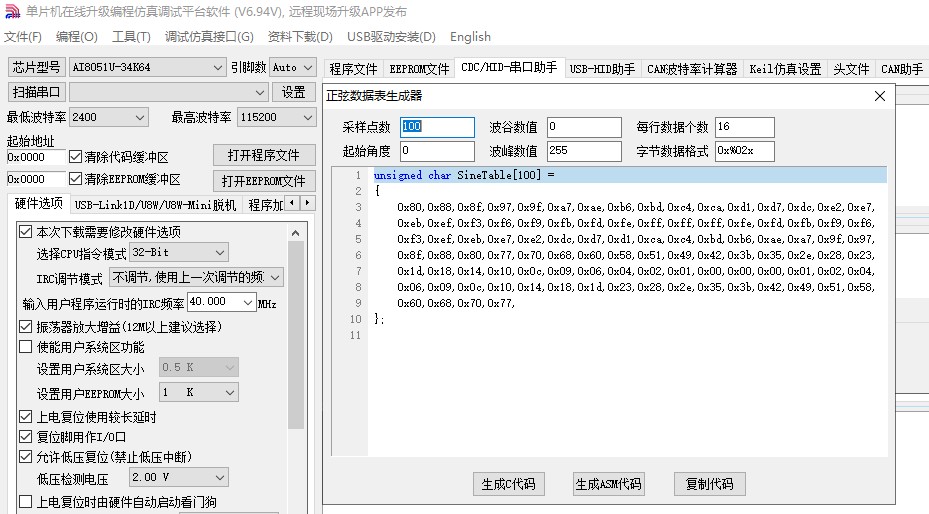Click the hardware options vertical scrollbar
Viewport: 929px width, 514px height.
coord(295,335)
